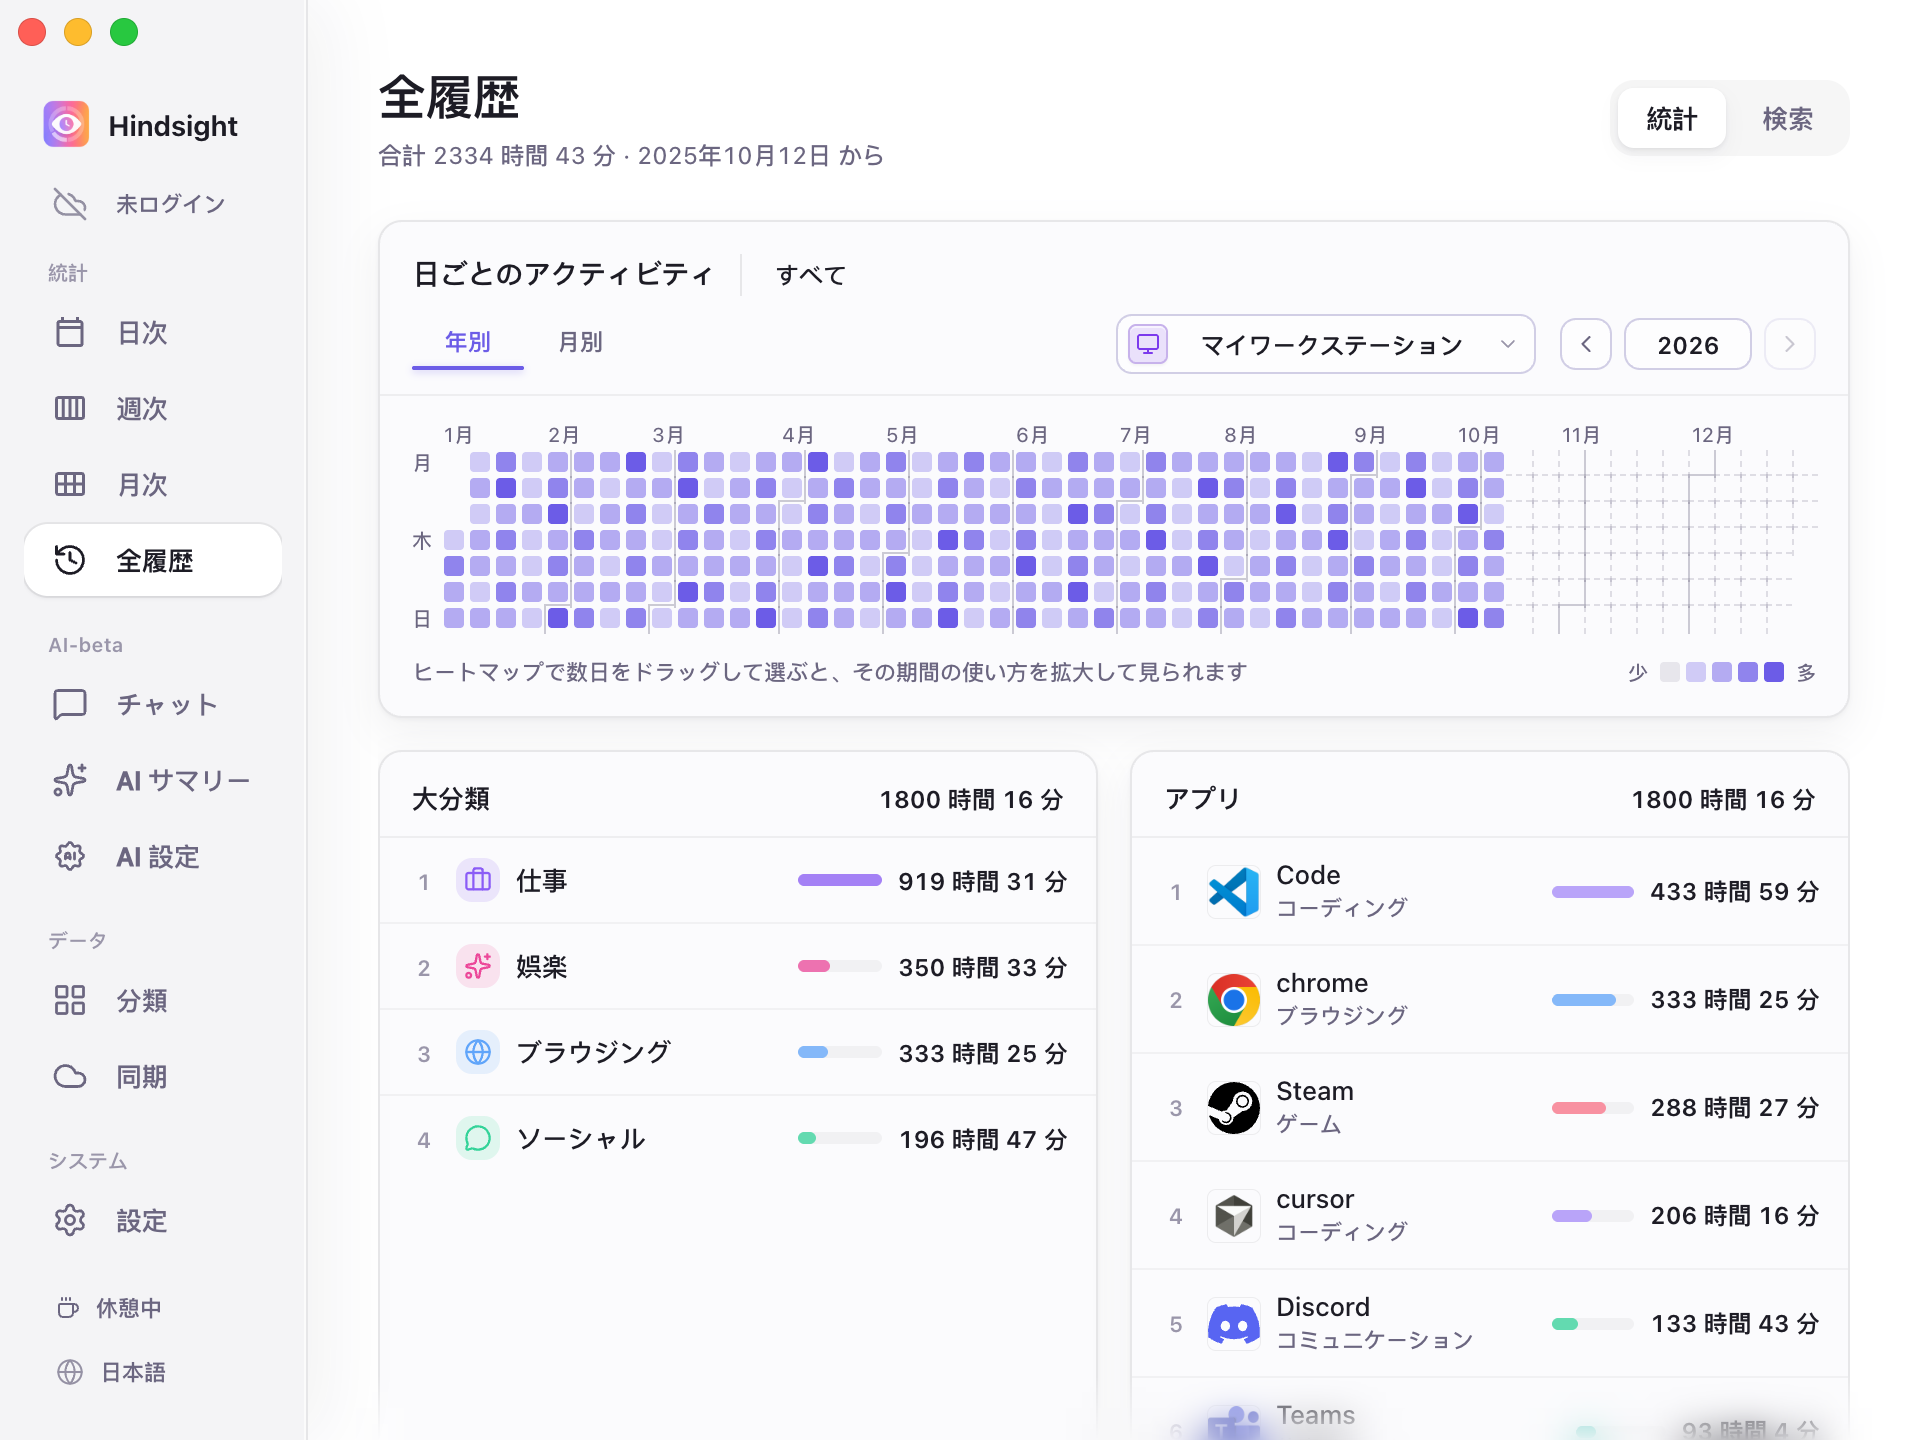Click the 2026 year button
Viewport: 1920px width, 1440px height.
click(x=1687, y=344)
